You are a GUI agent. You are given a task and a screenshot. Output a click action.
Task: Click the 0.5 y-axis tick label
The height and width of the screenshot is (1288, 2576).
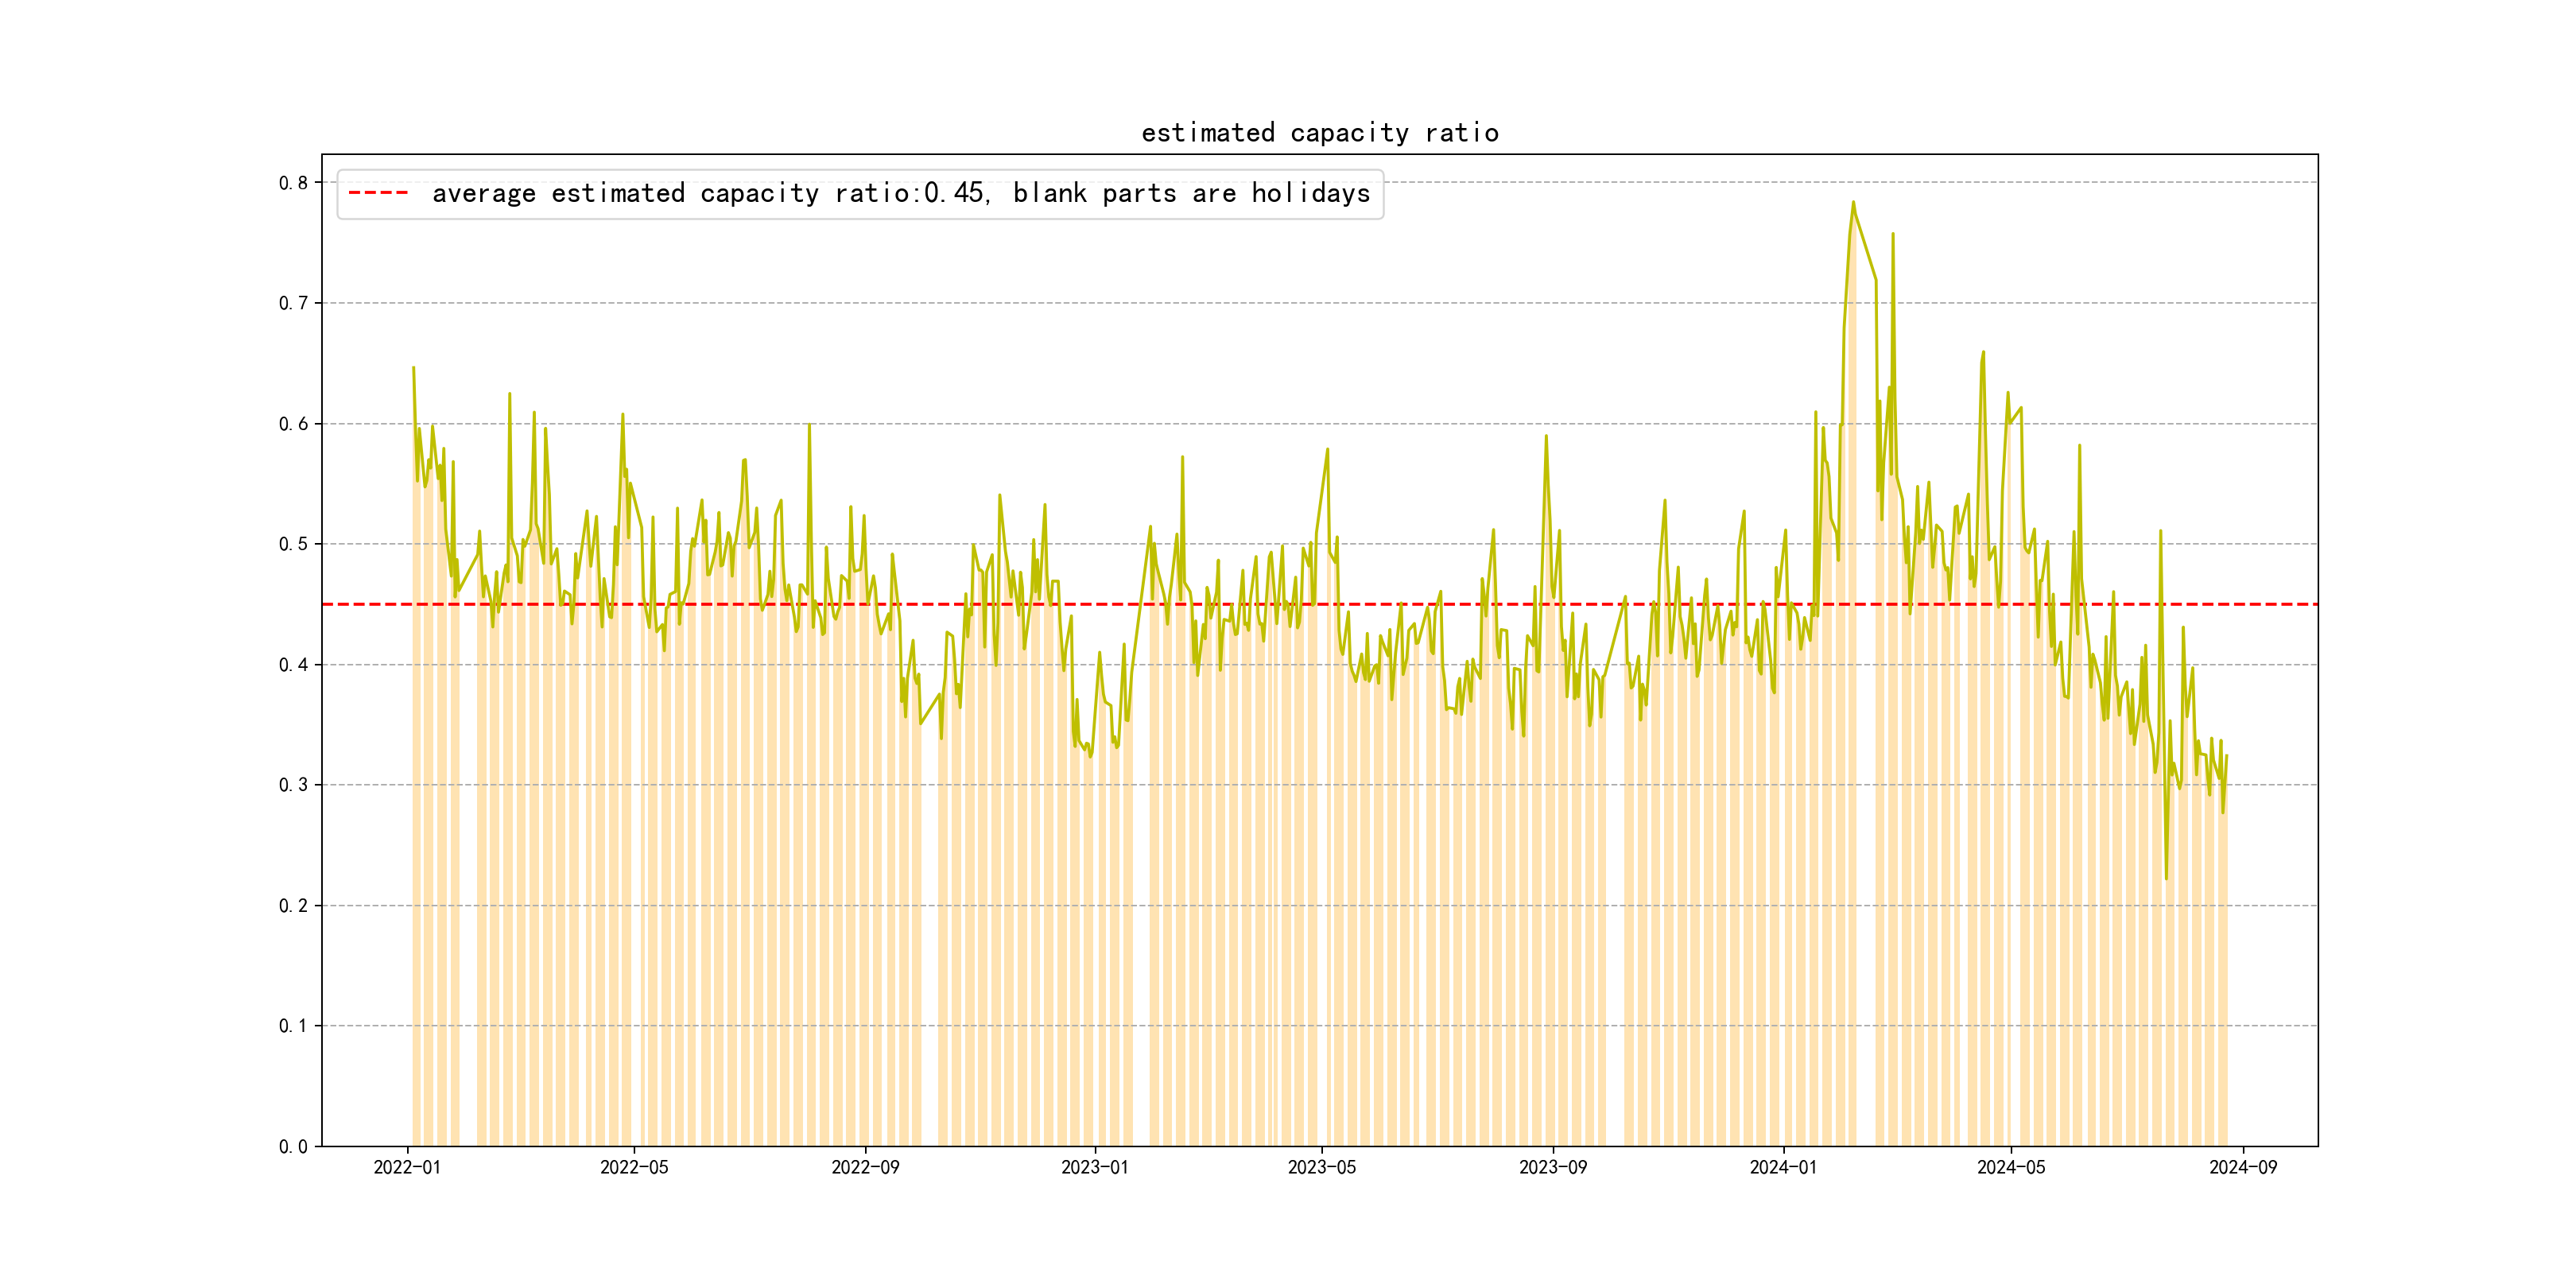coord(293,544)
